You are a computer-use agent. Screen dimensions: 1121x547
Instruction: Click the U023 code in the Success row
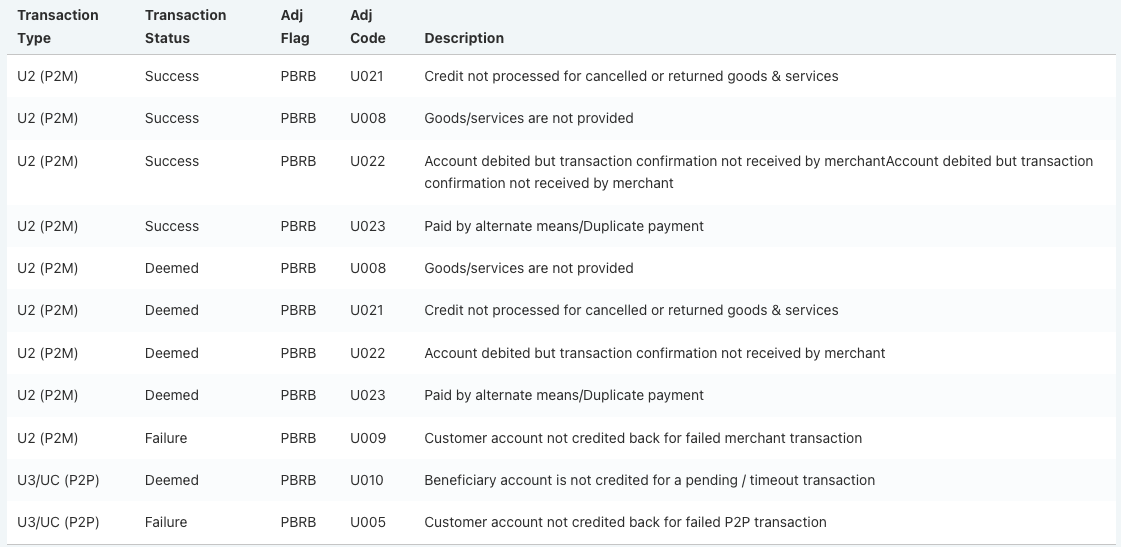pos(366,226)
